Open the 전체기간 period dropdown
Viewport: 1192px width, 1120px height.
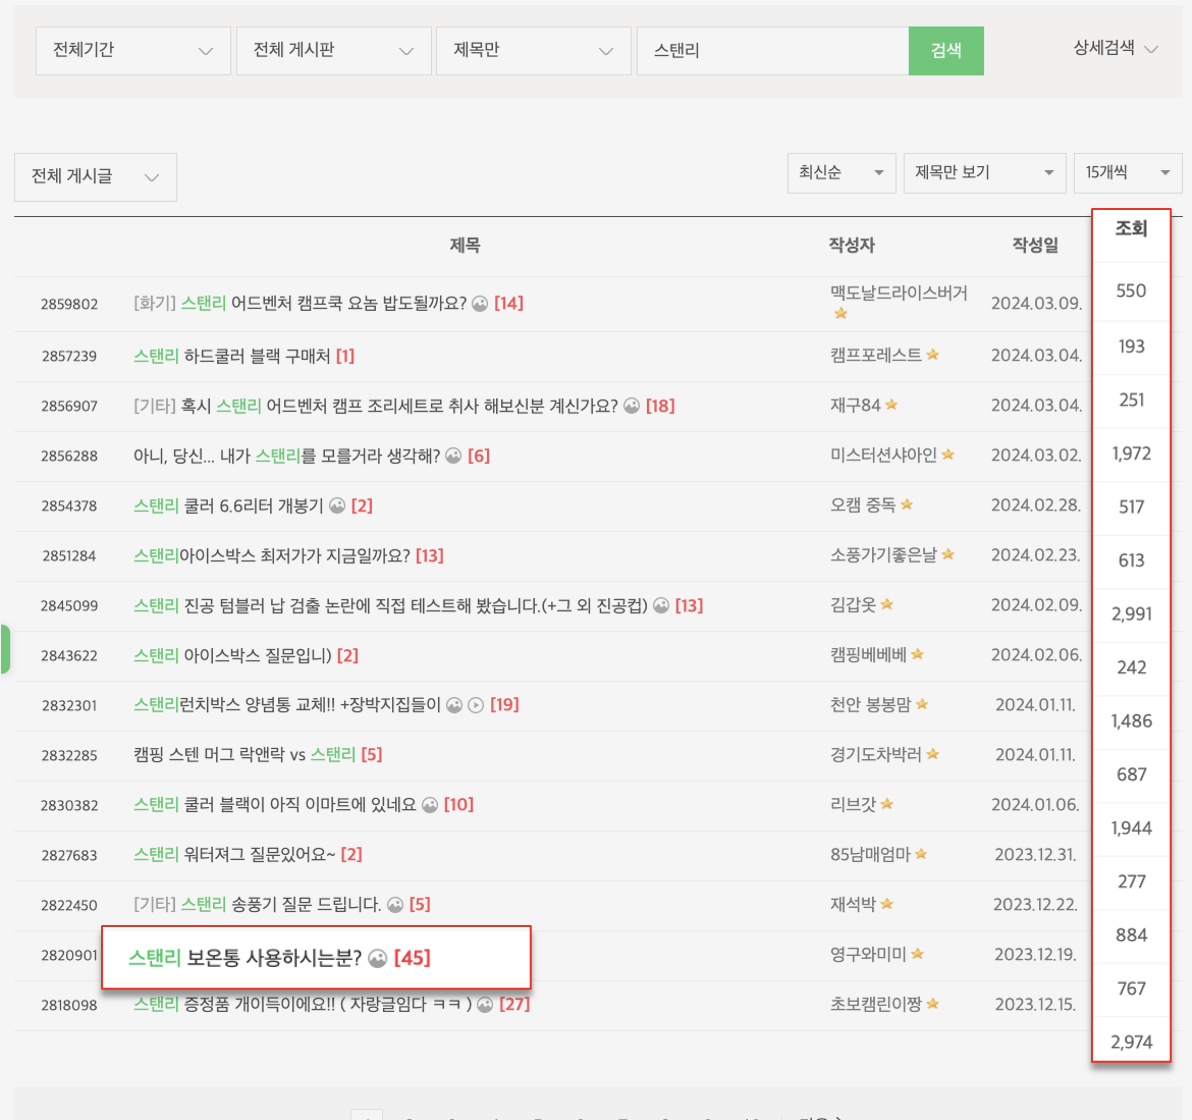(133, 50)
